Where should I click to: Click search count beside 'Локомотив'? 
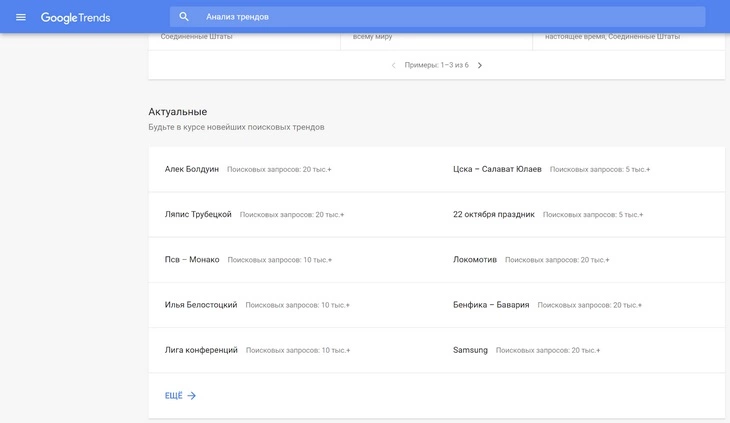click(557, 260)
